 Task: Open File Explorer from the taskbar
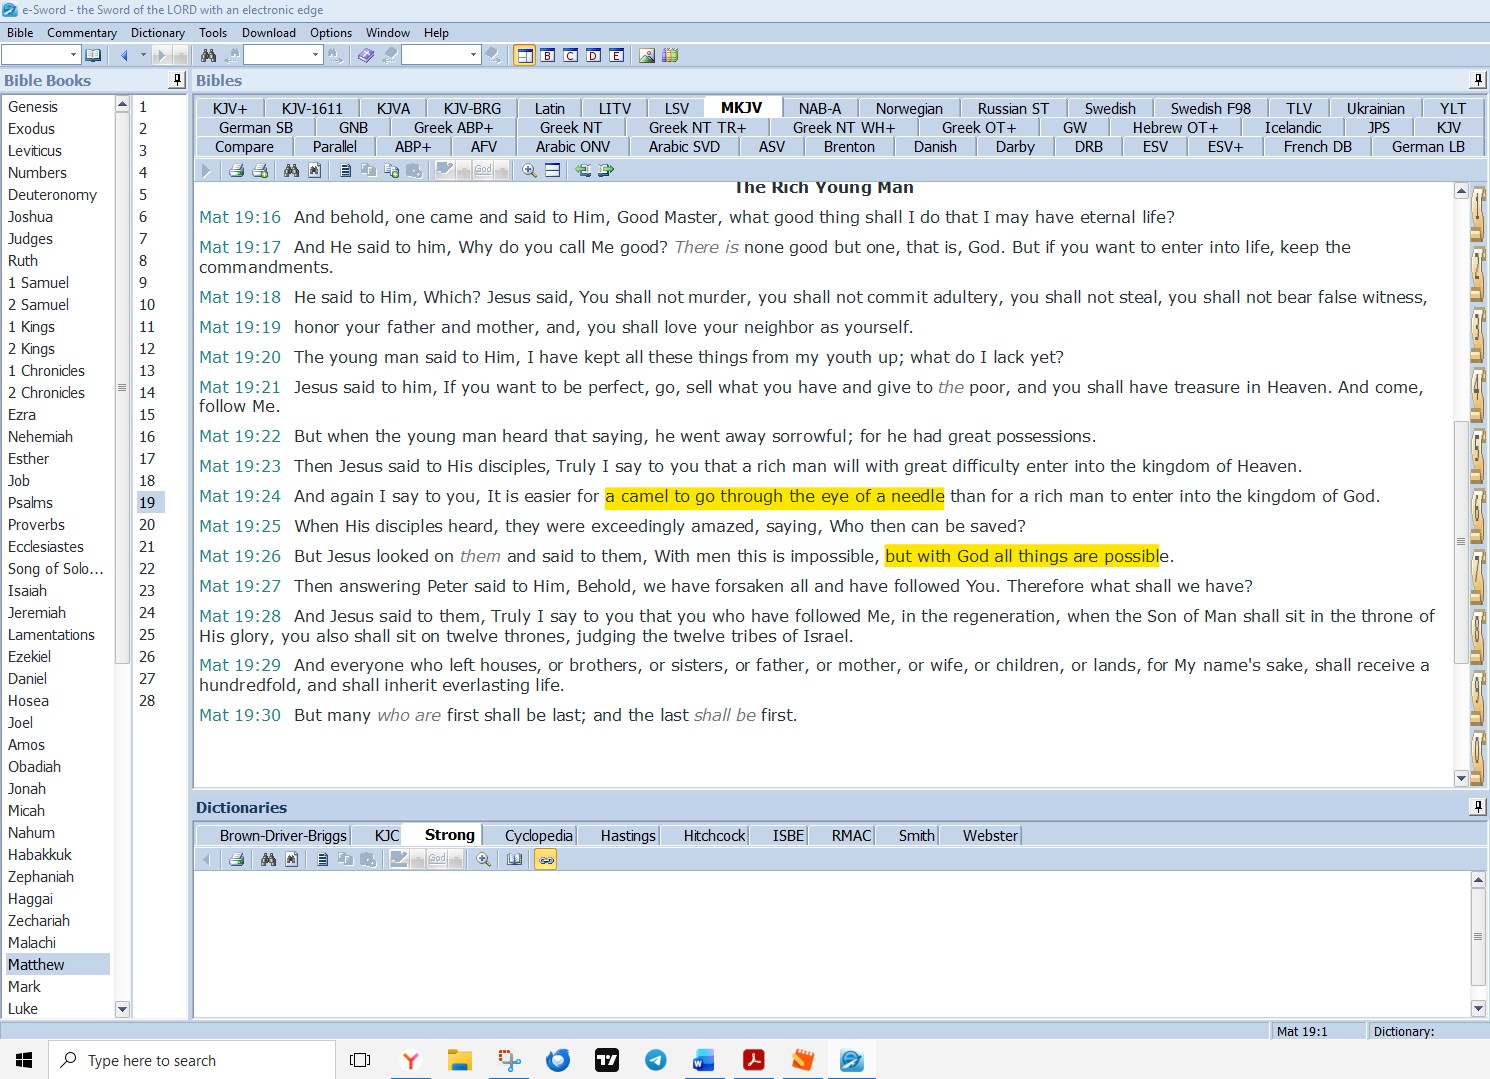point(460,1060)
